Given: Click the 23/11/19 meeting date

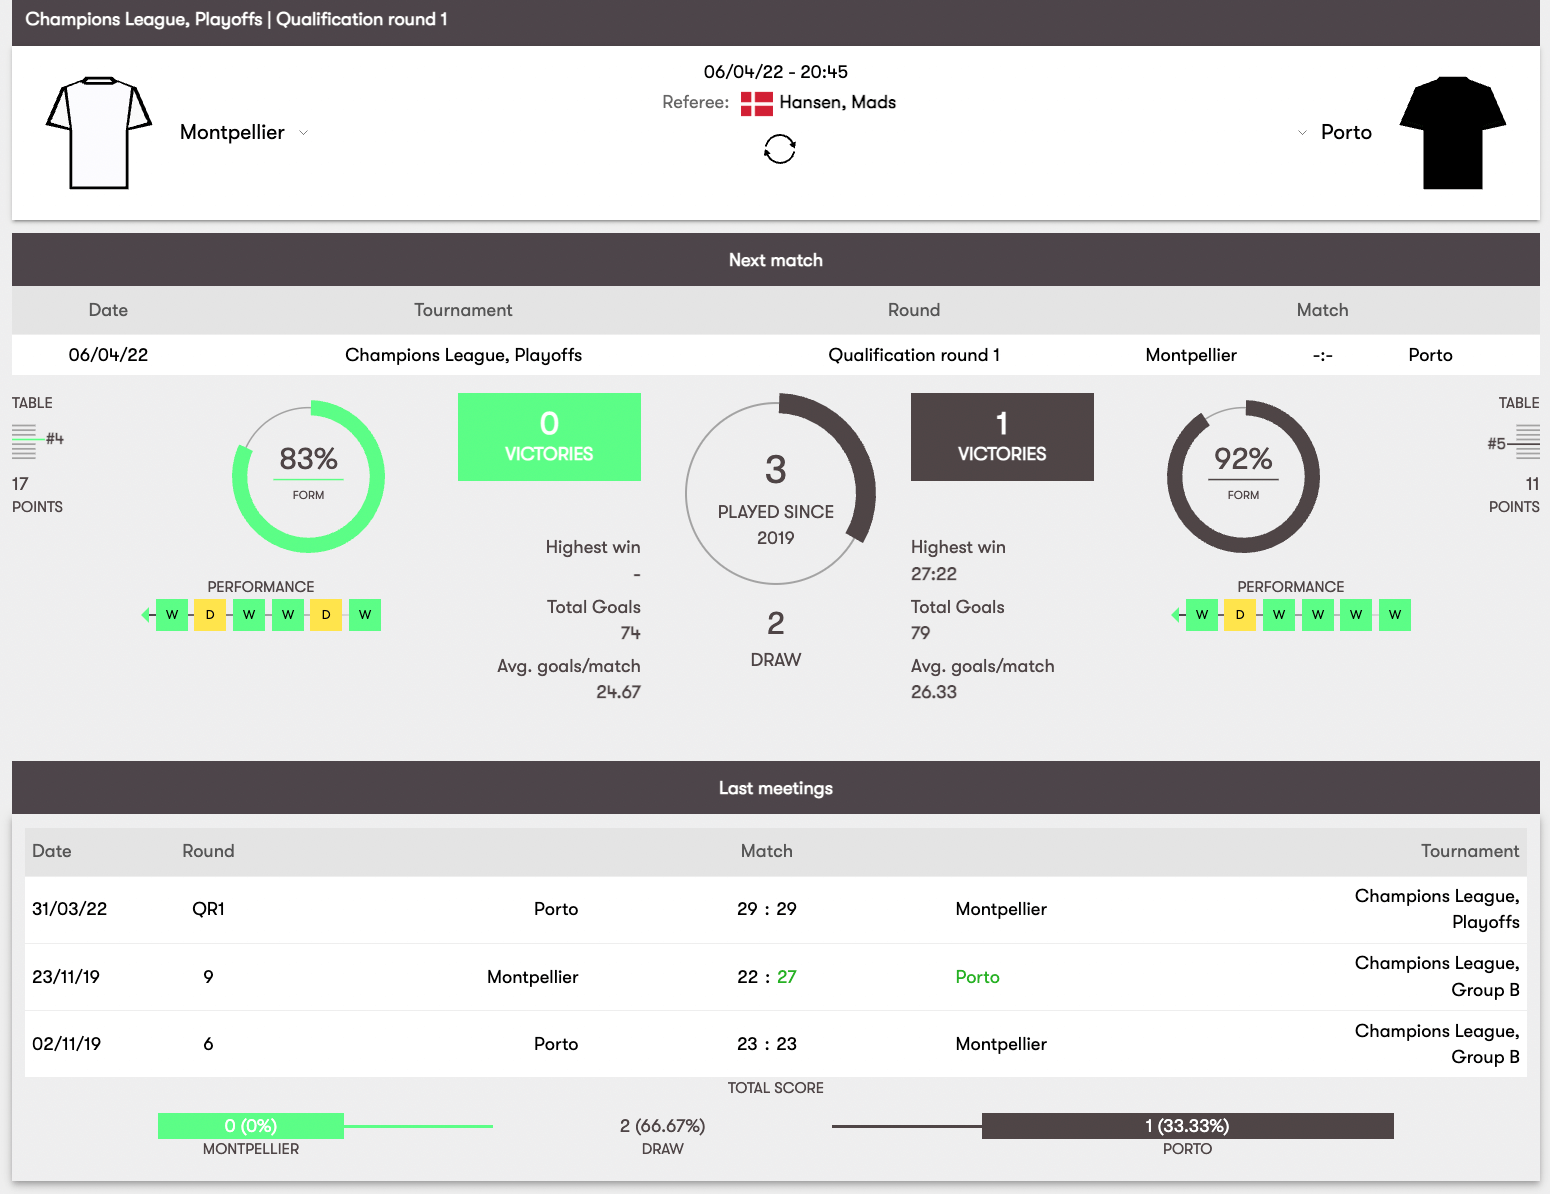Looking at the screenshot, I should pos(66,977).
